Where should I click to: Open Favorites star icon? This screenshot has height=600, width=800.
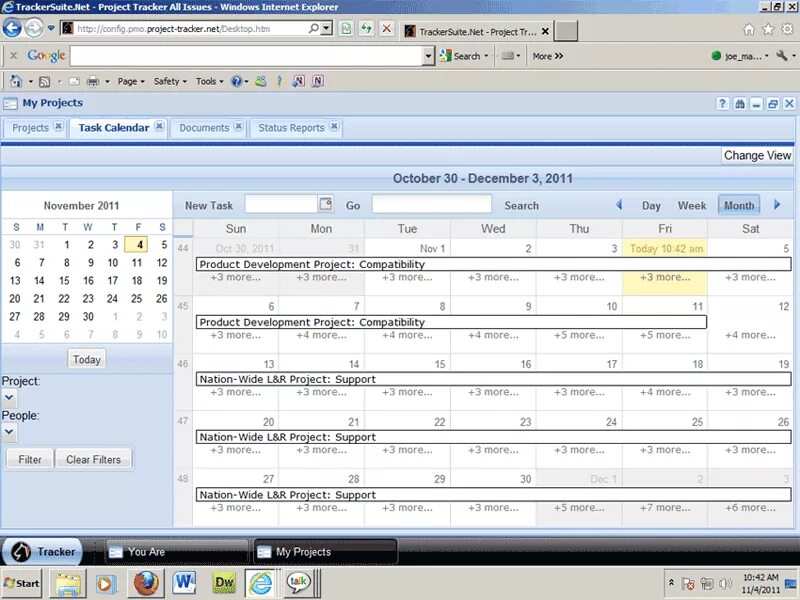click(x=768, y=30)
